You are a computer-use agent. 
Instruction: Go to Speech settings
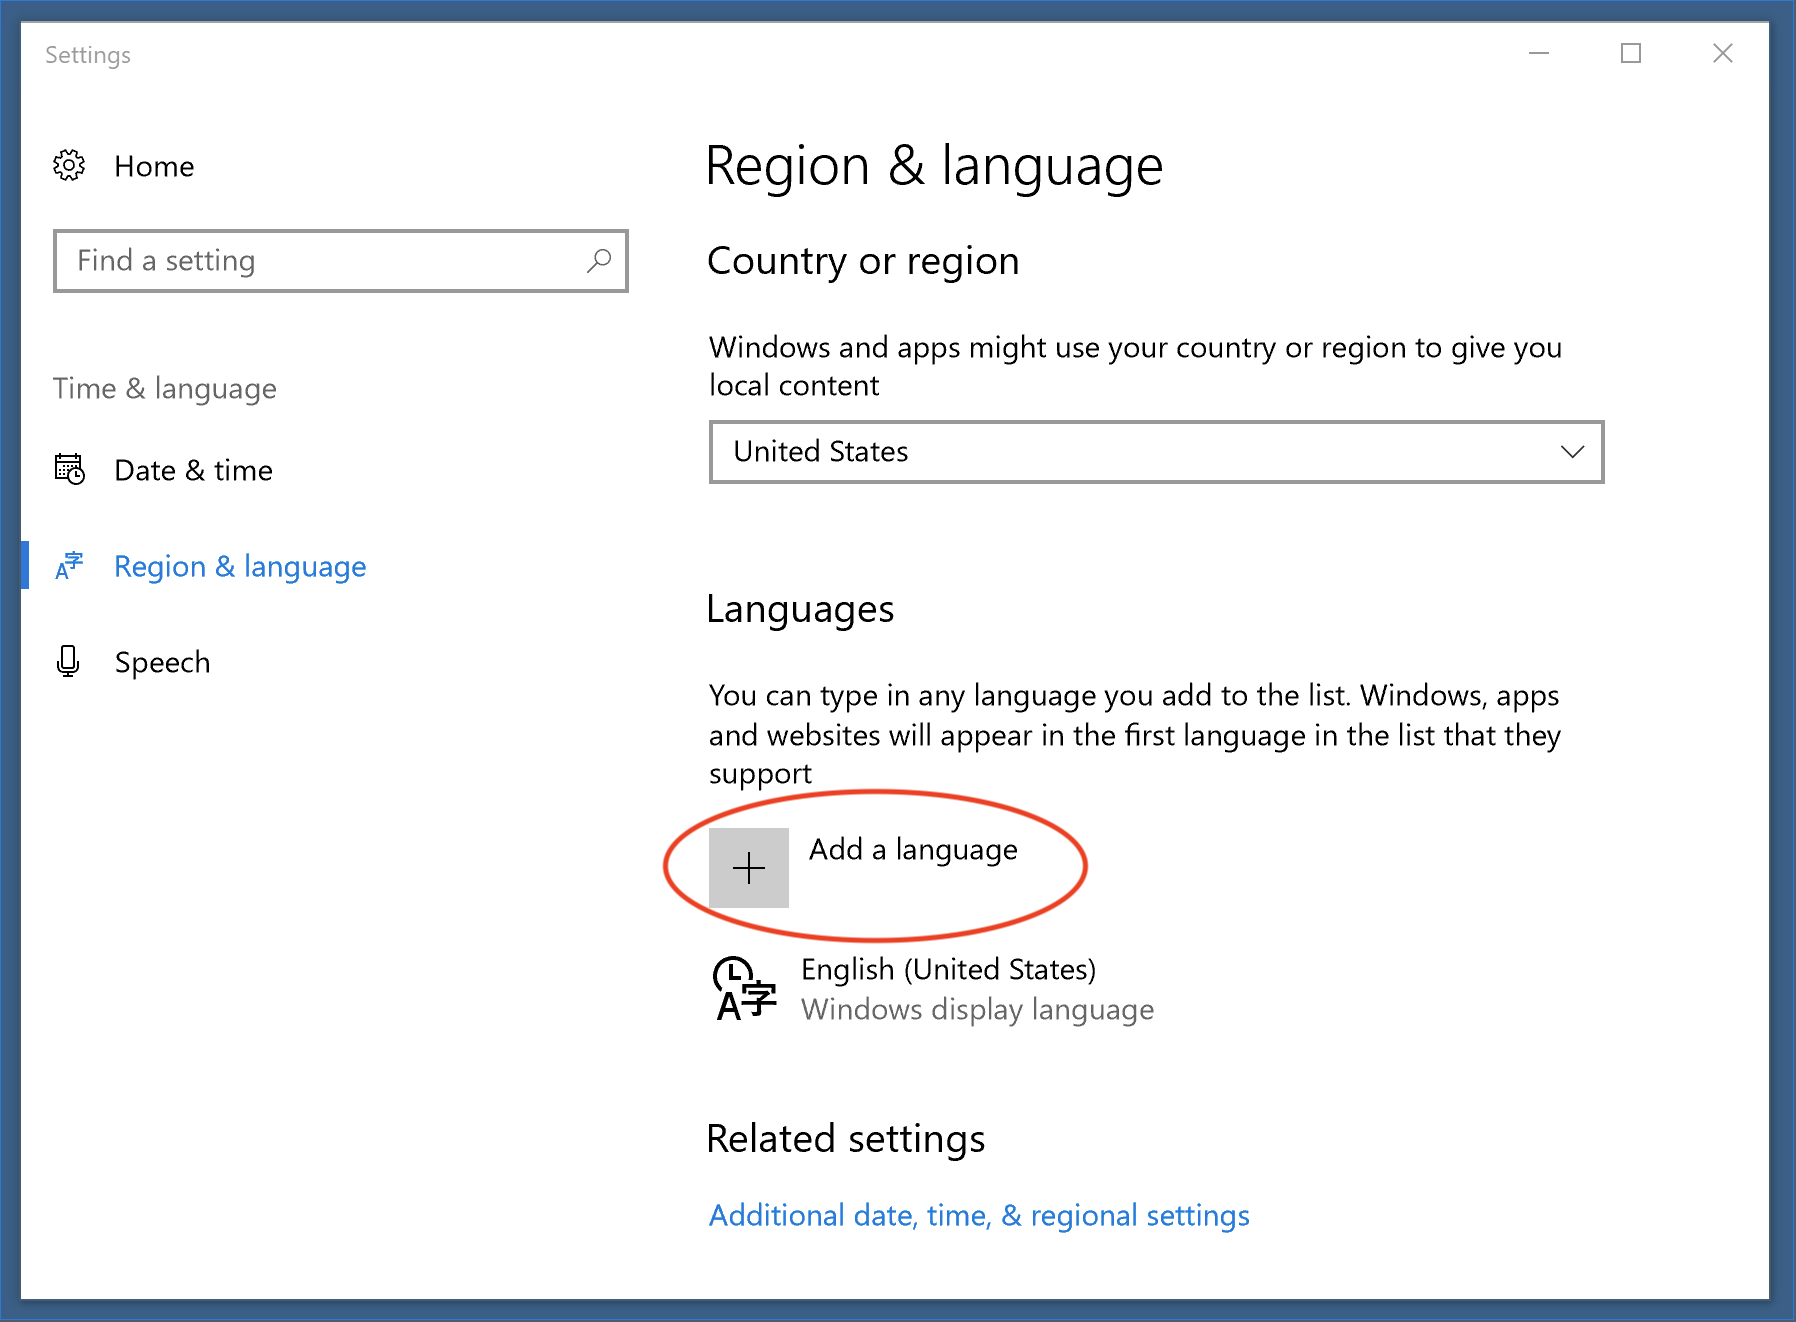point(162,662)
